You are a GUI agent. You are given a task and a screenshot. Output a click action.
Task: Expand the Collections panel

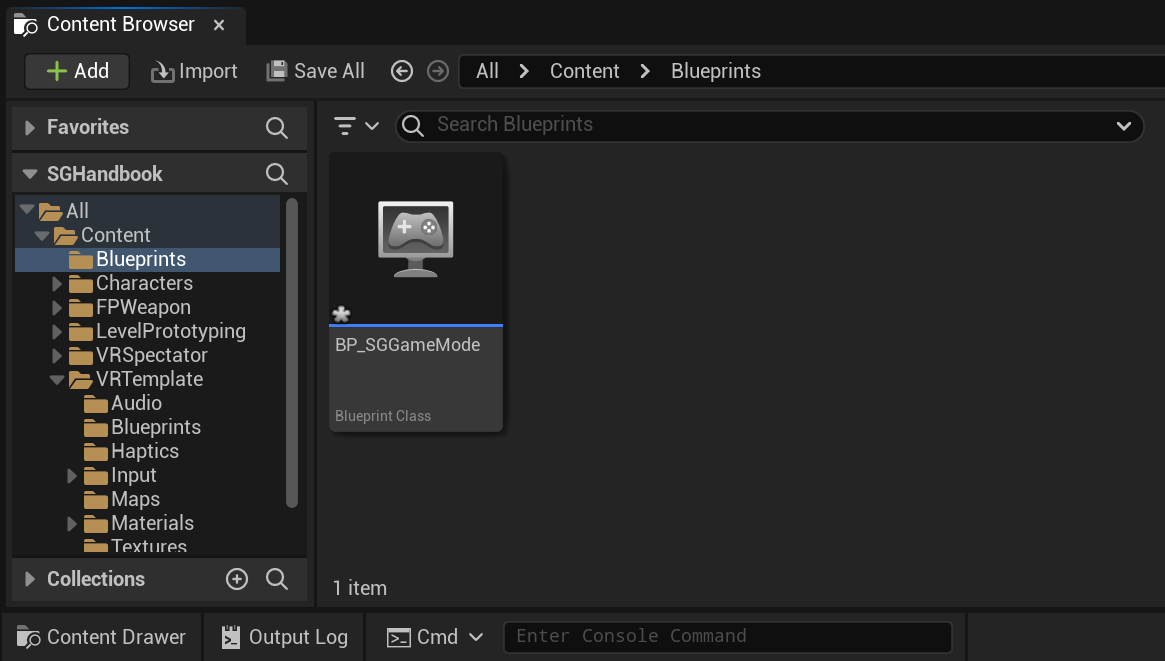[x=28, y=579]
